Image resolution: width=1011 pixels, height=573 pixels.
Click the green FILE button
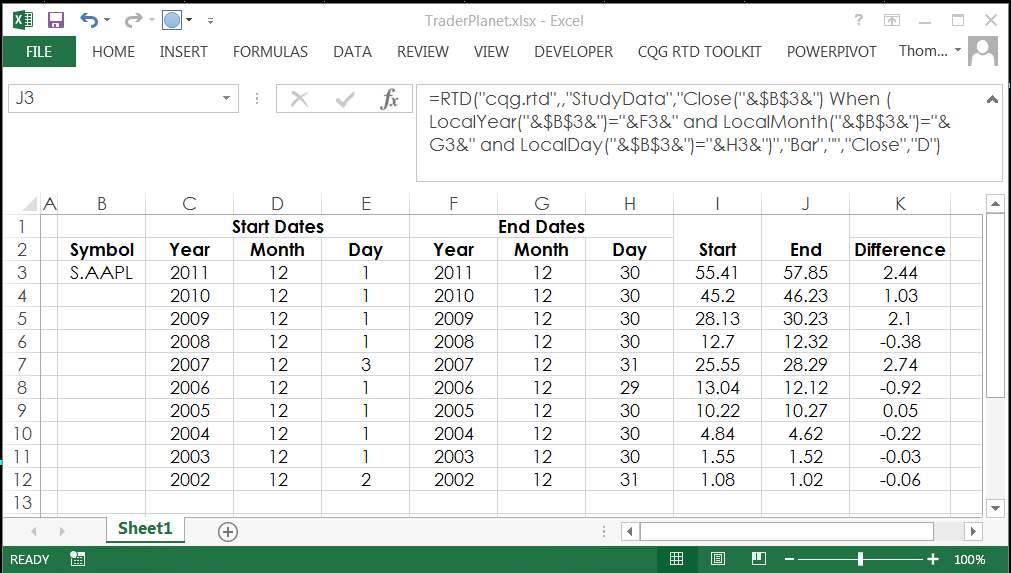[x=39, y=52]
